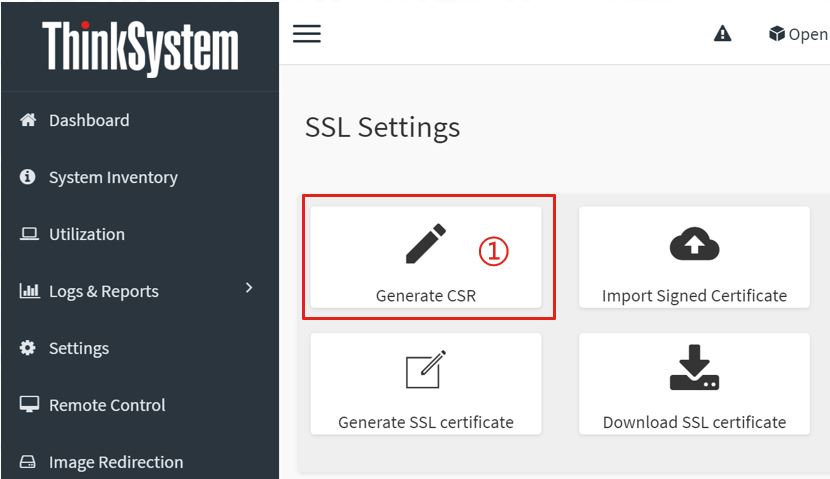The image size is (830, 479).
Task: Click the ThinkSystem logo
Action: [x=140, y=48]
